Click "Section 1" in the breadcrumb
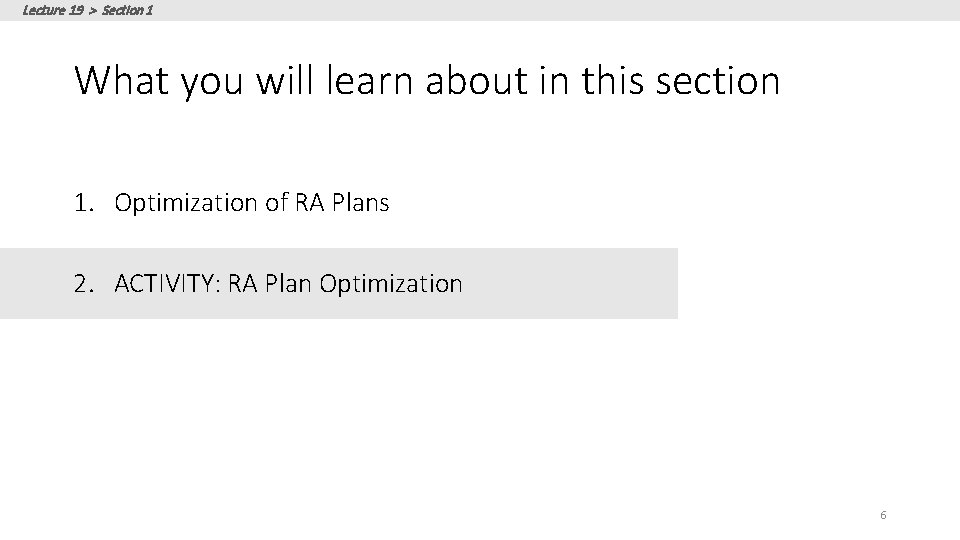 128,10
